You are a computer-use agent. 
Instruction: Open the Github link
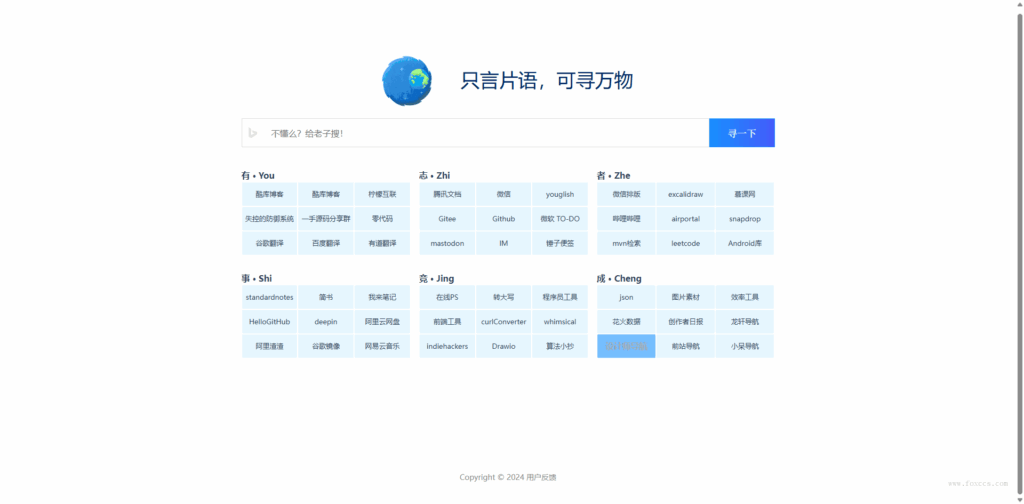504,219
